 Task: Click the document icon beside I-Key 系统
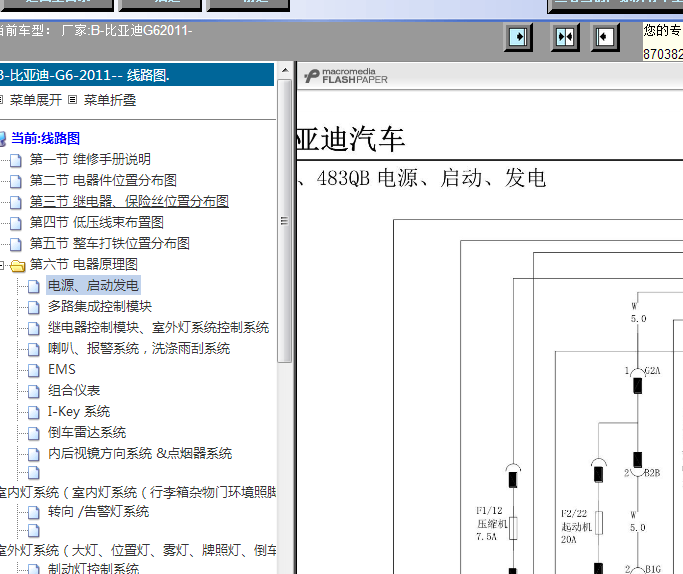coord(34,412)
